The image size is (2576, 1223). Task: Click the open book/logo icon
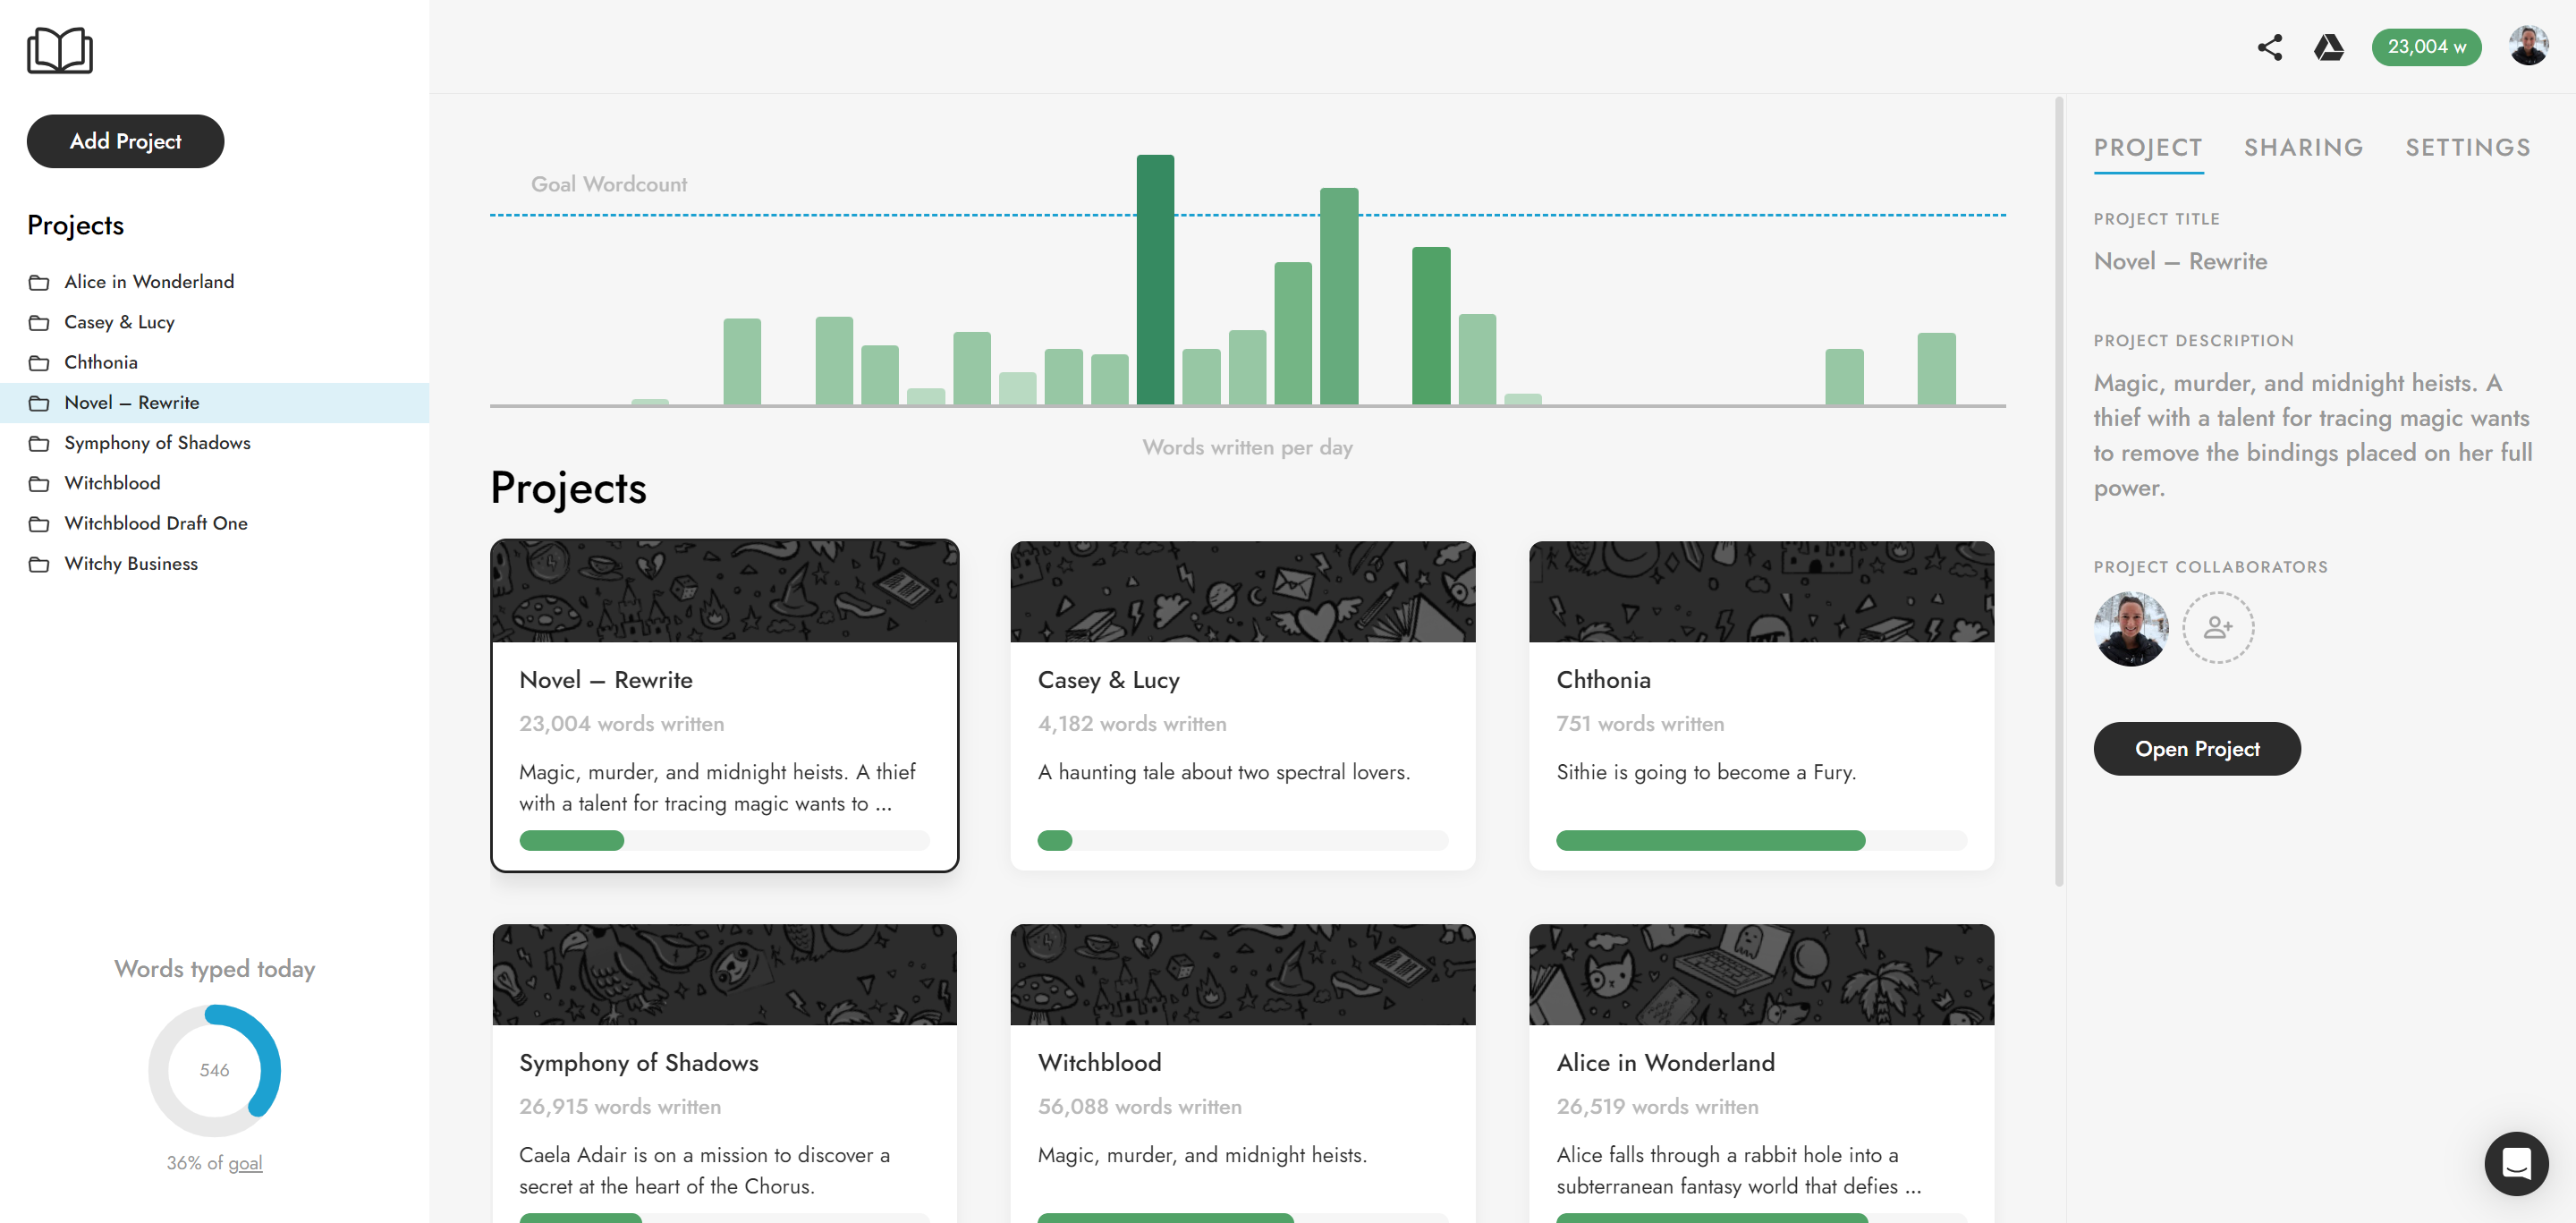click(x=59, y=46)
